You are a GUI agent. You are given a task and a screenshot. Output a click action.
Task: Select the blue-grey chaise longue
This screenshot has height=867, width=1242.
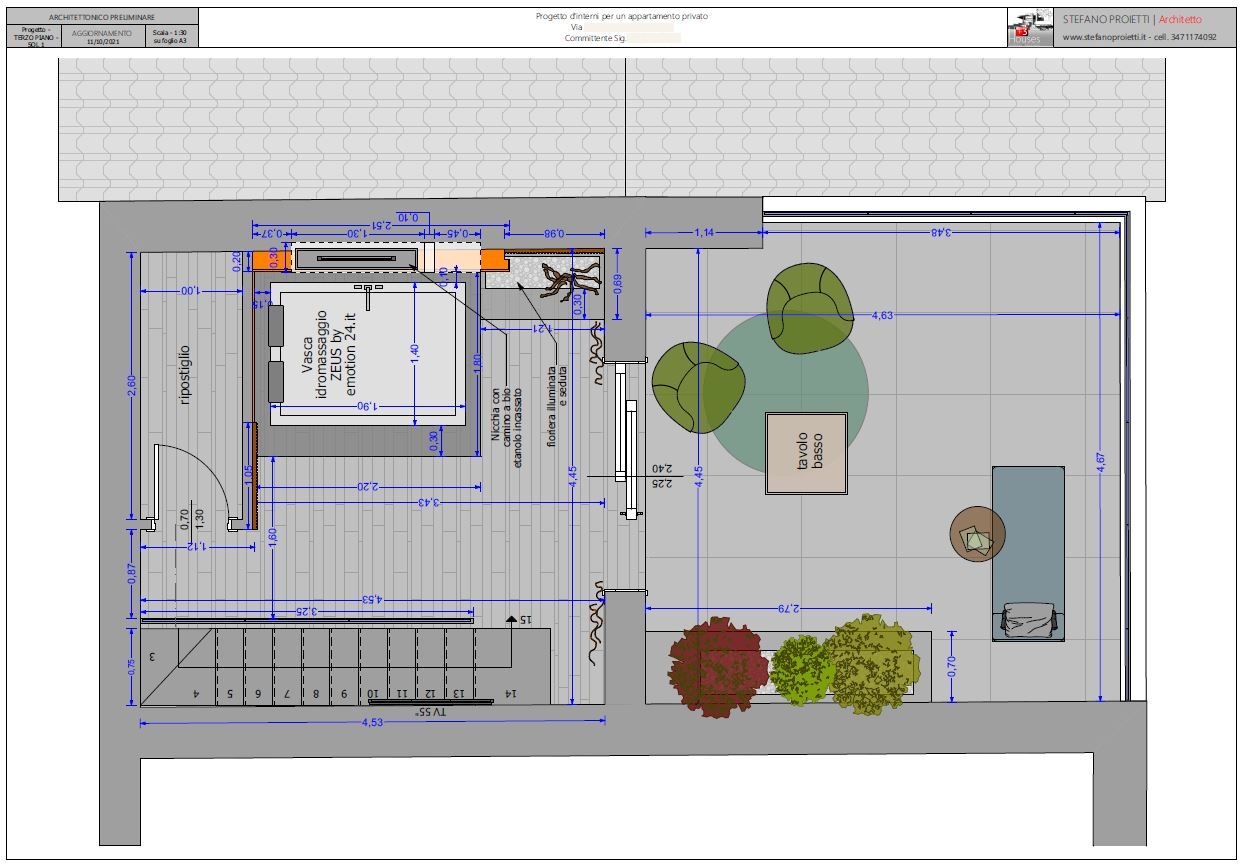click(1028, 552)
